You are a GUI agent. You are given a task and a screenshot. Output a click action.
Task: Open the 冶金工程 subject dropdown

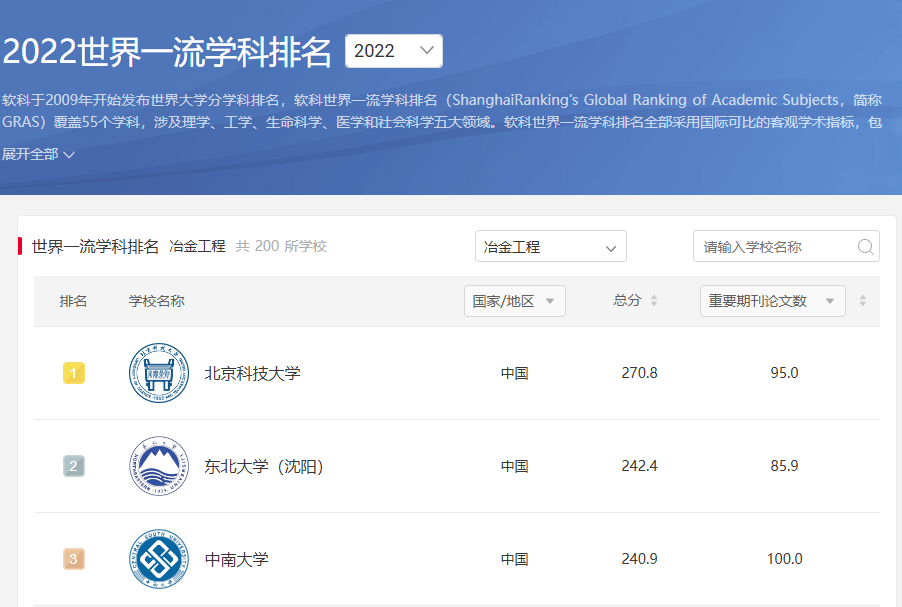[551, 246]
